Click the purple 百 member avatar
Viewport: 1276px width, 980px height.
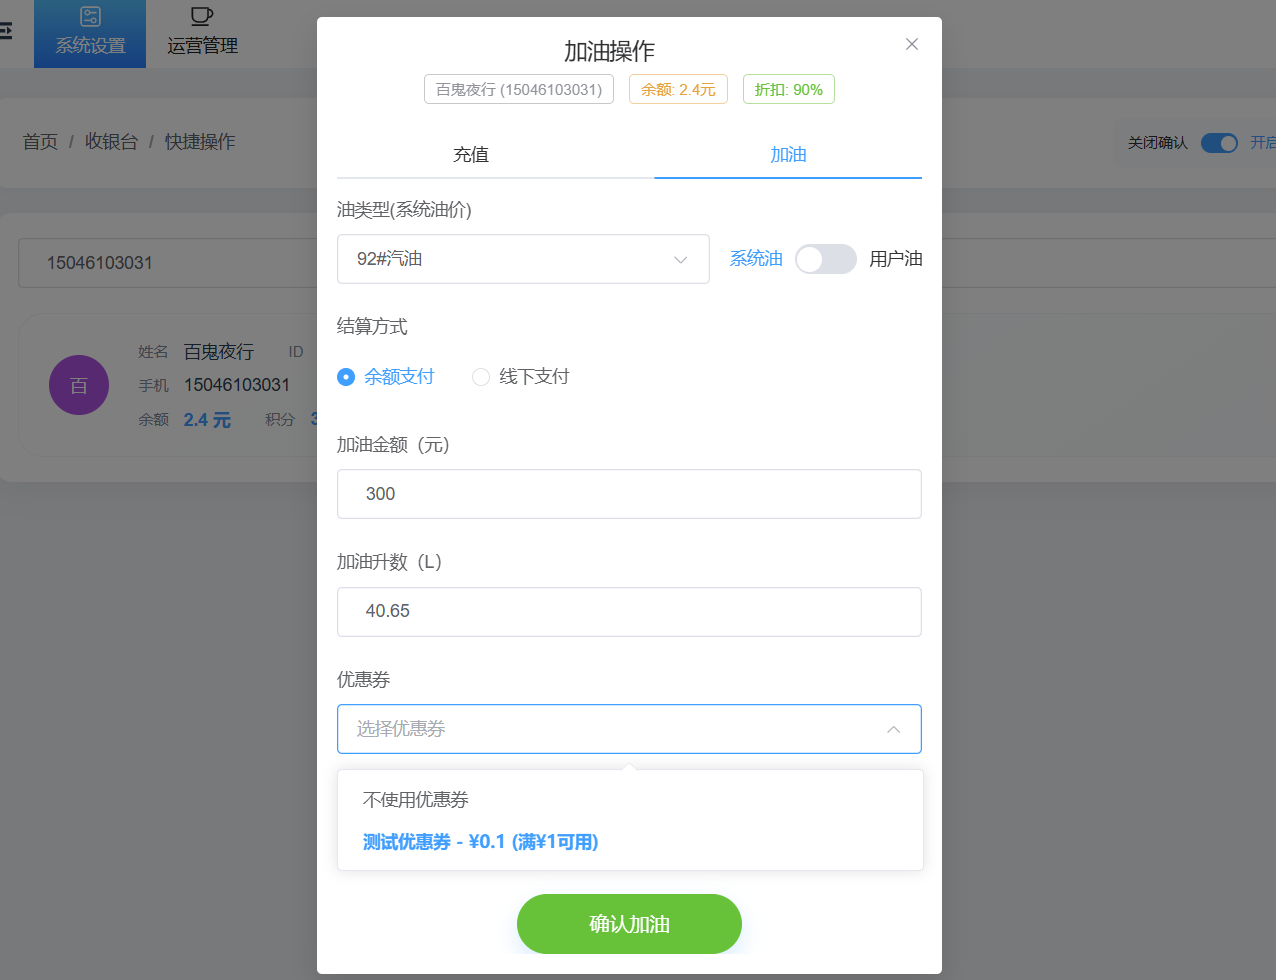(x=78, y=385)
